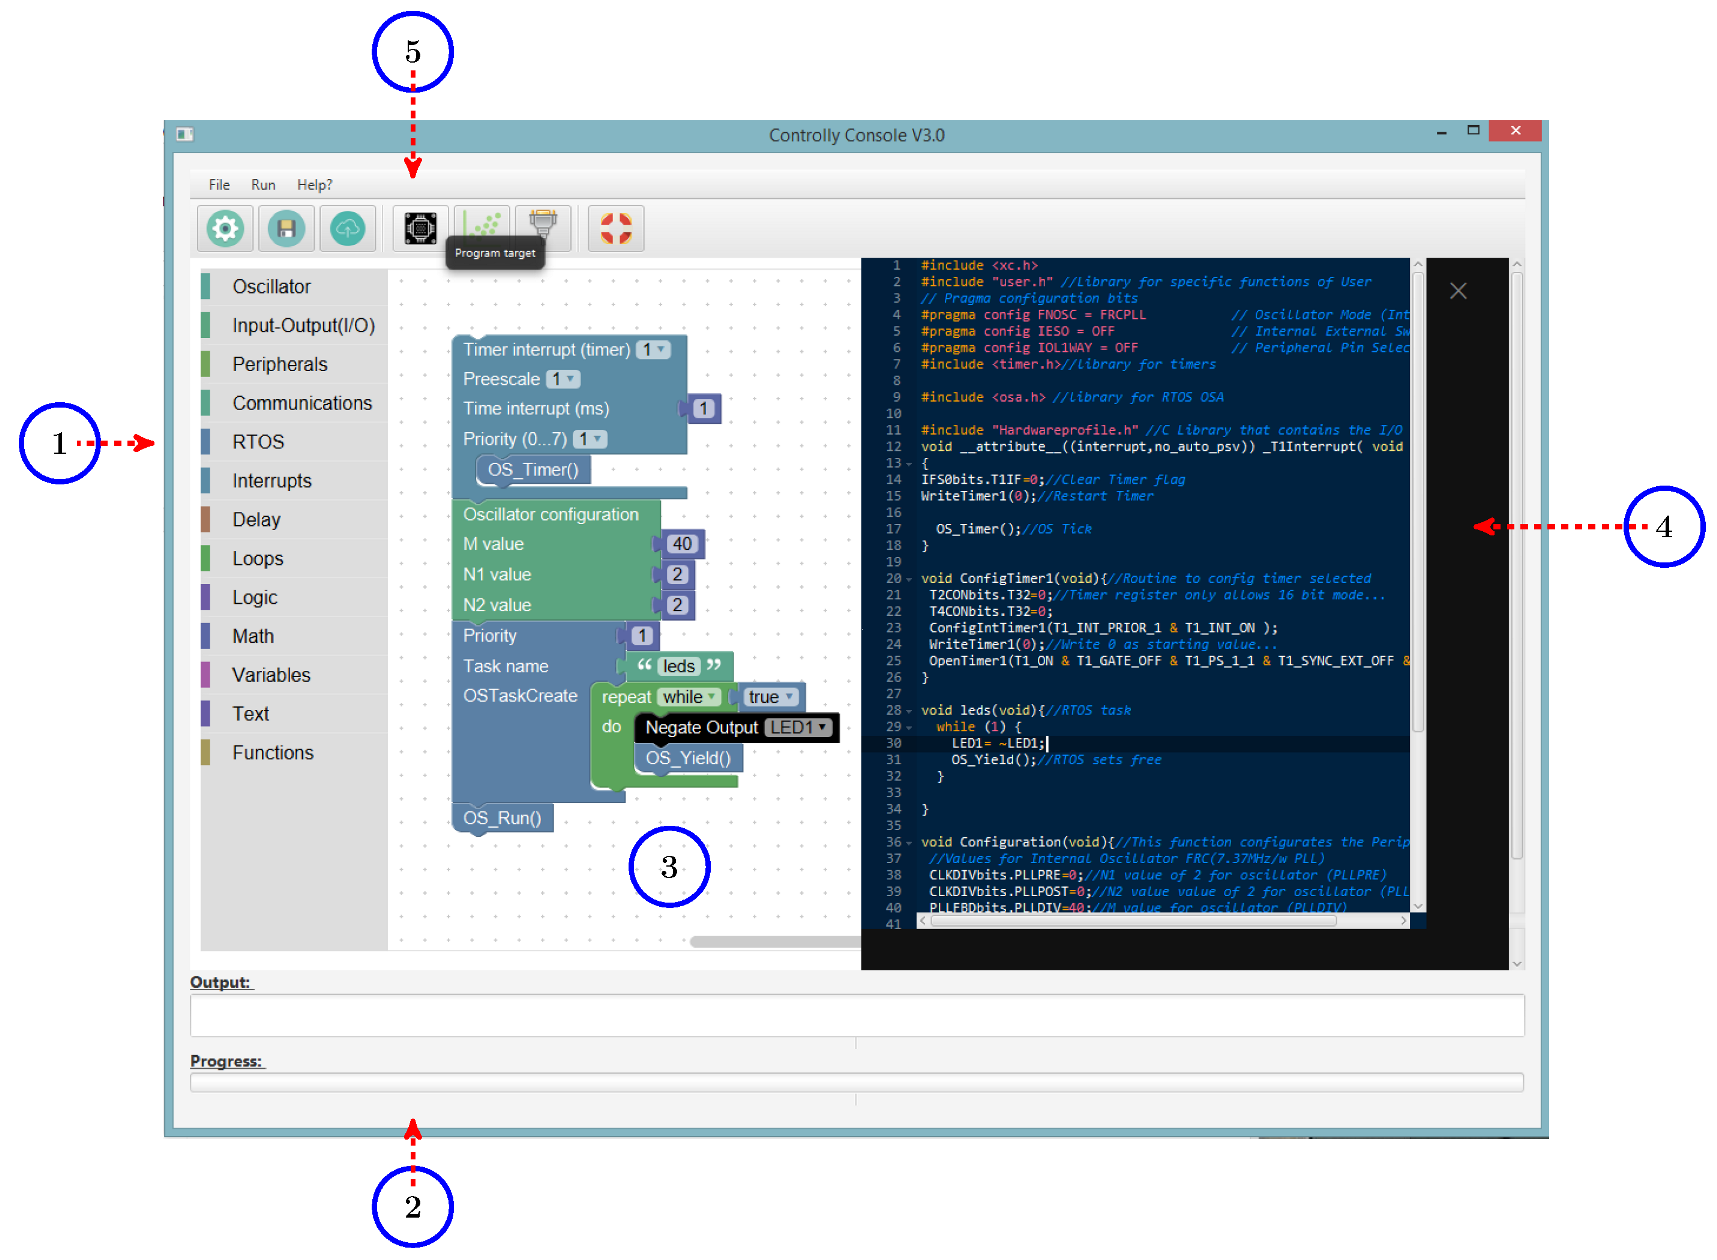Open the File menu

(x=219, y=185)
